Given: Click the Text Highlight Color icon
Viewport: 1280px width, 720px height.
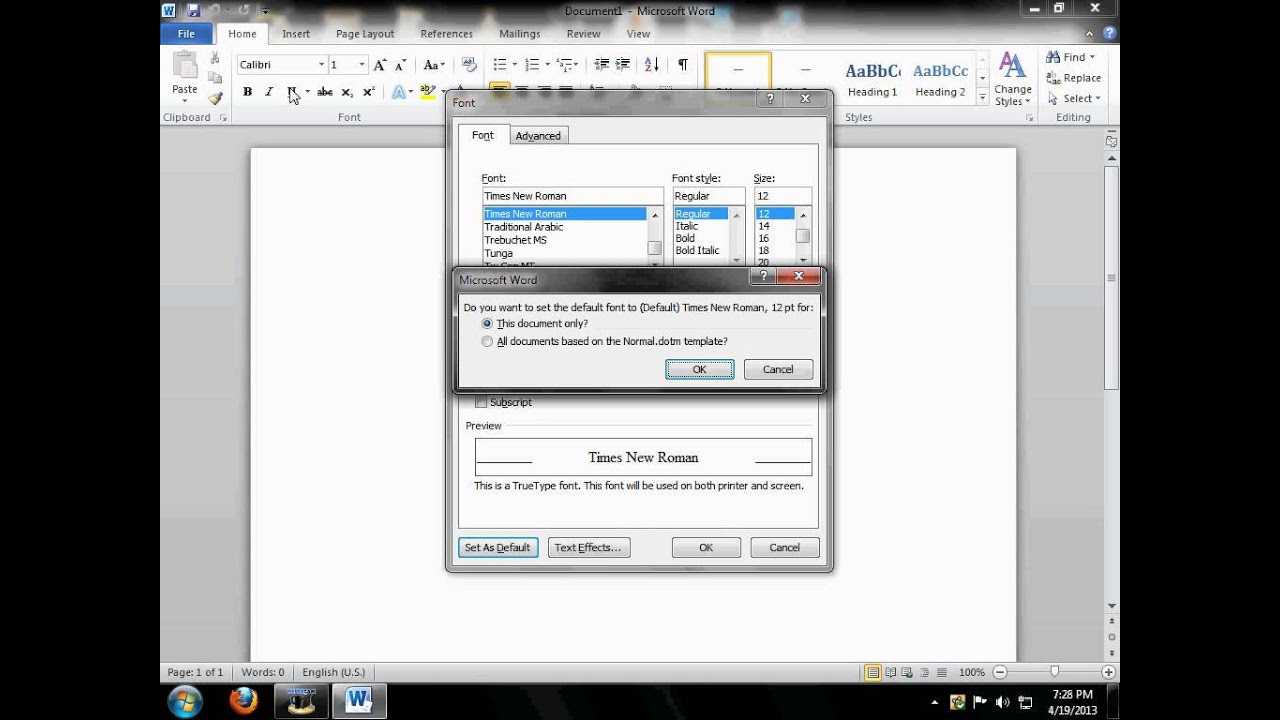Looking at the screenshot, I should pos(428,92).
